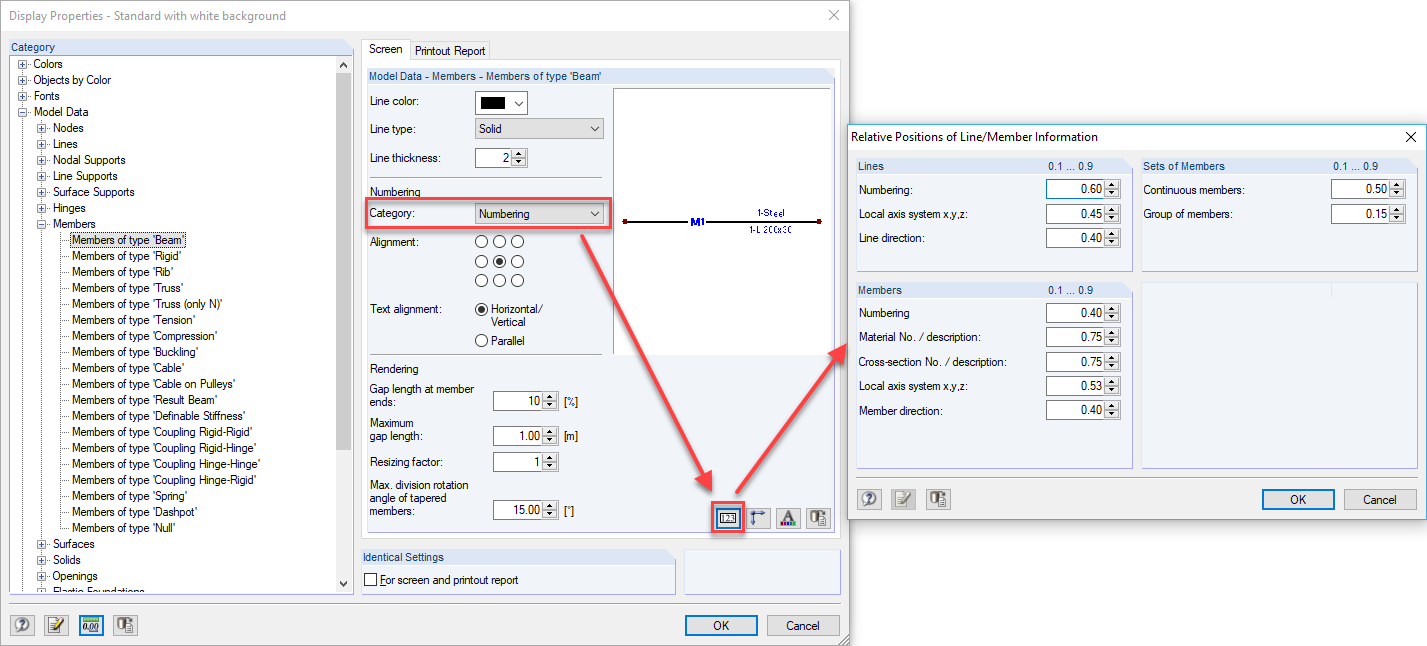Image resolution: width=1427 pixels, height=646 pixels.
Task: Click category tree scrollbar down arrow
Action: tap(344, 582)
